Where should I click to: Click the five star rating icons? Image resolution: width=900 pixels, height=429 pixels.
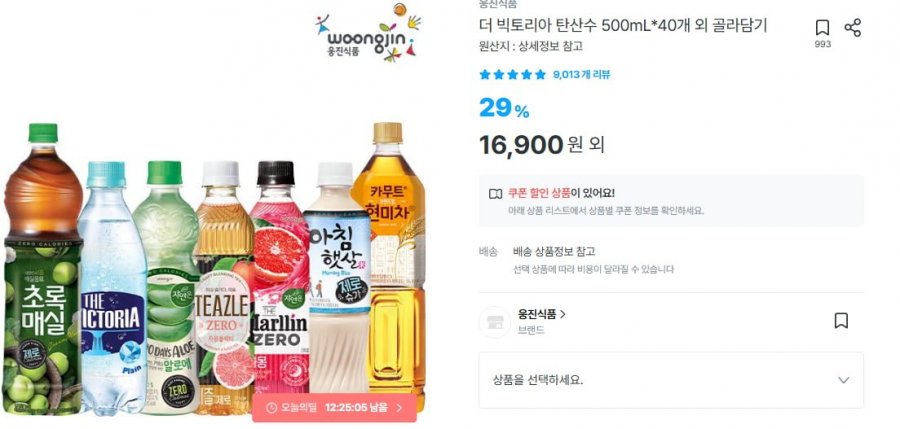(x=513, y=75)
